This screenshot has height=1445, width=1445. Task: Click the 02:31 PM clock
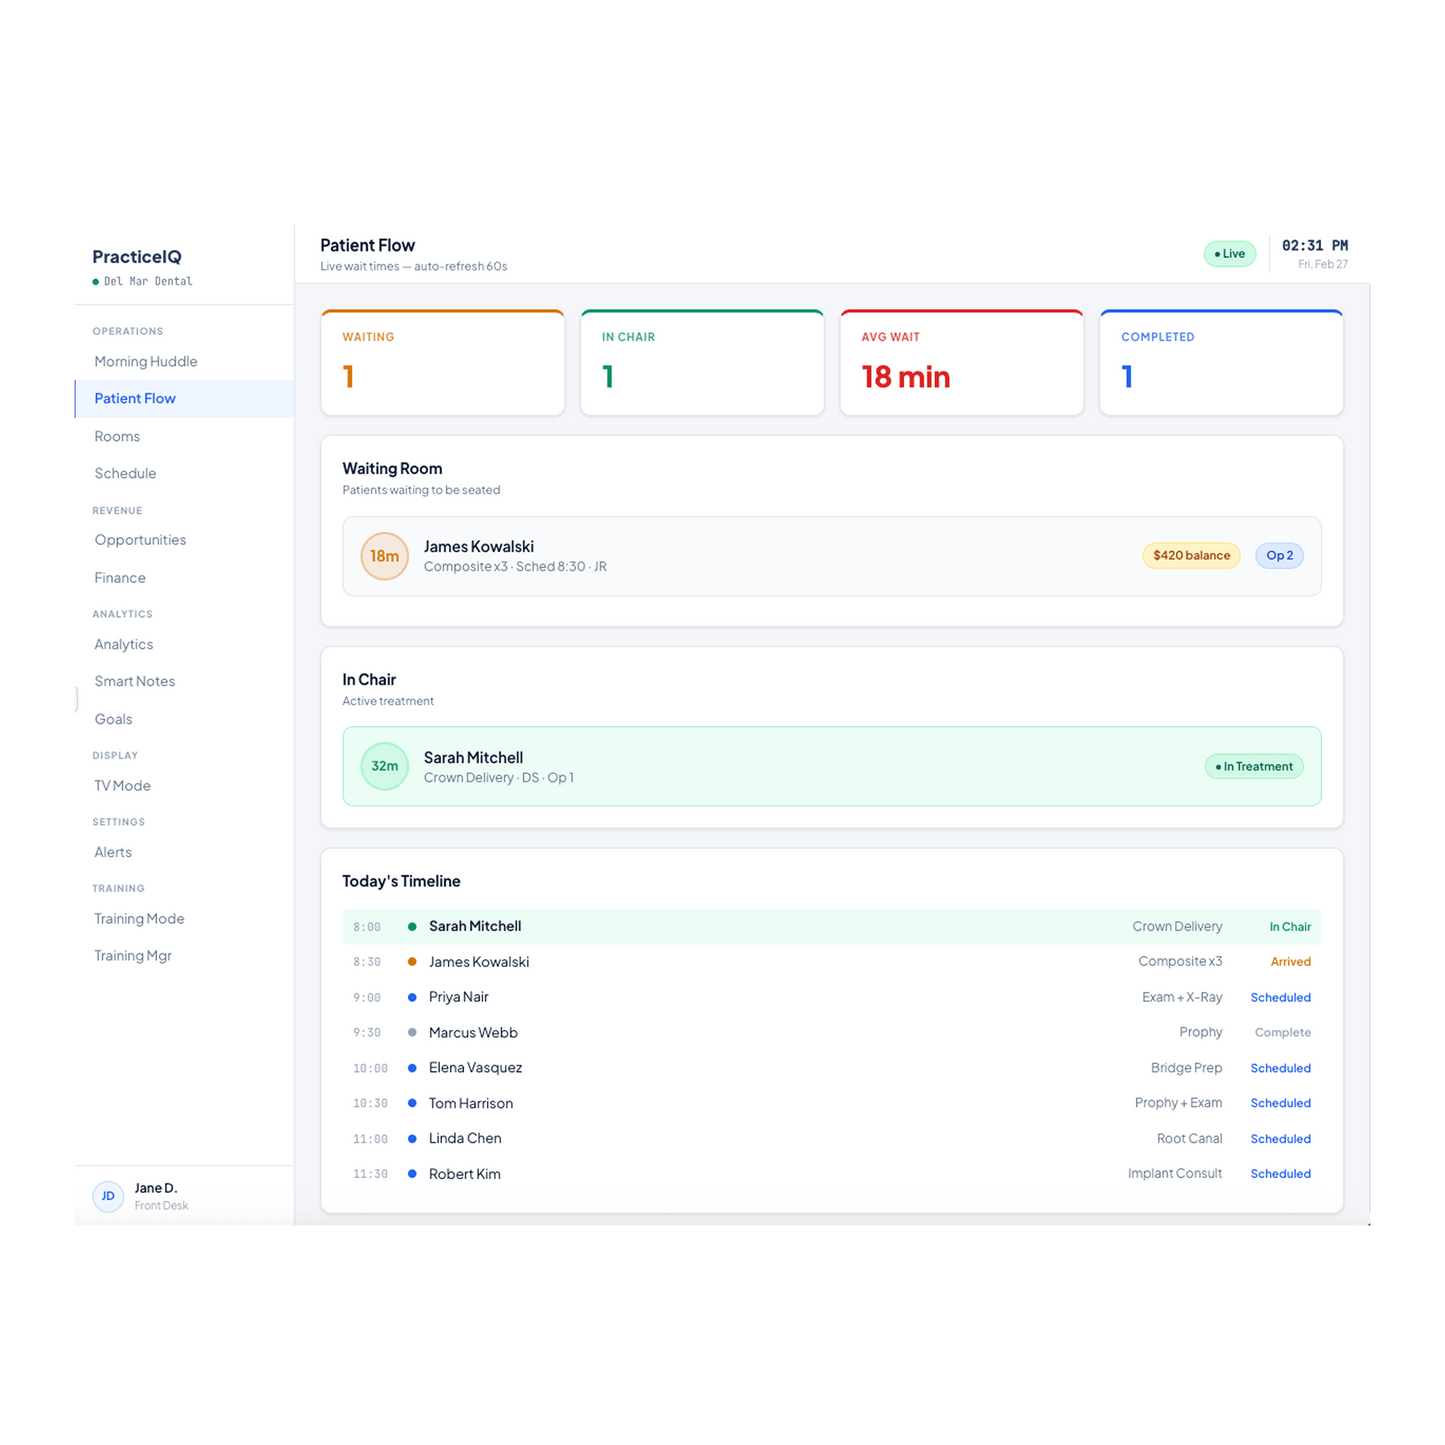pos(1315,246)
